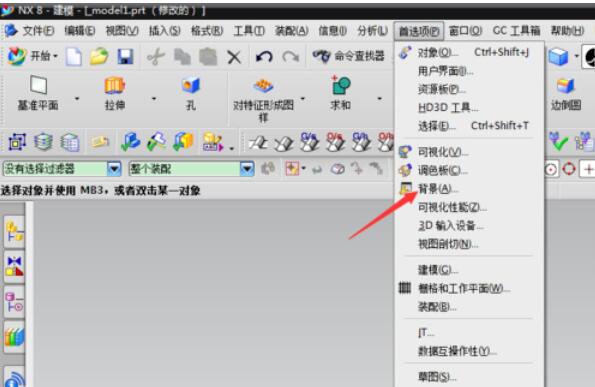Select the 对特征形成图样 pattern feature tool
This screenshot has width=595, height=387.
pos(263,100)
